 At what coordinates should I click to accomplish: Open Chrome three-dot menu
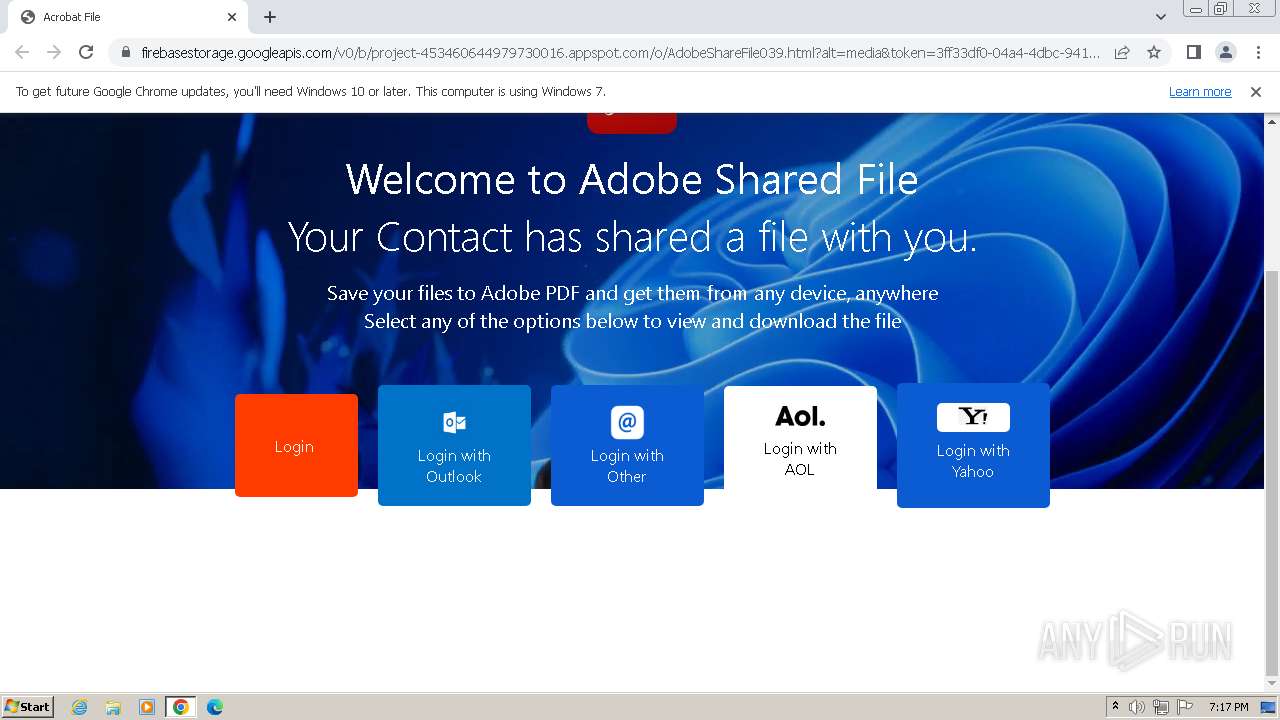click(1258, 52)
